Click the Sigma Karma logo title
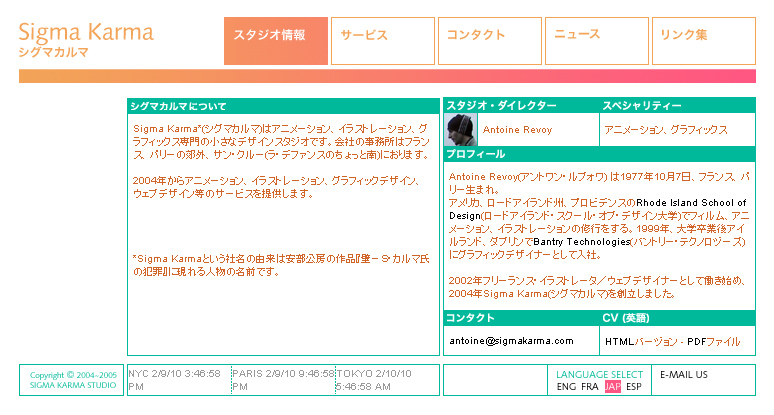Screen dimensions: 774x415 pyautogui.click(x=86, y=31)
